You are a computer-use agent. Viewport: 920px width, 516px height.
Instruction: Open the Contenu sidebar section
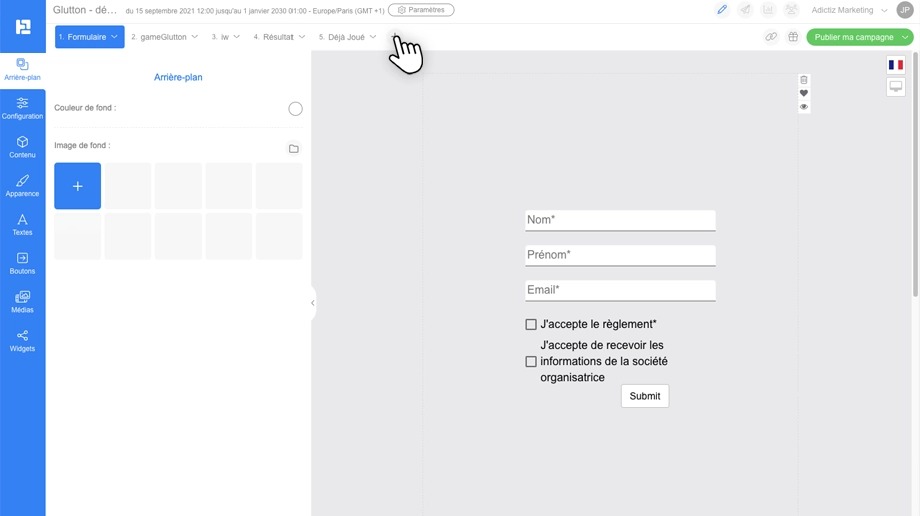[22, 147]
